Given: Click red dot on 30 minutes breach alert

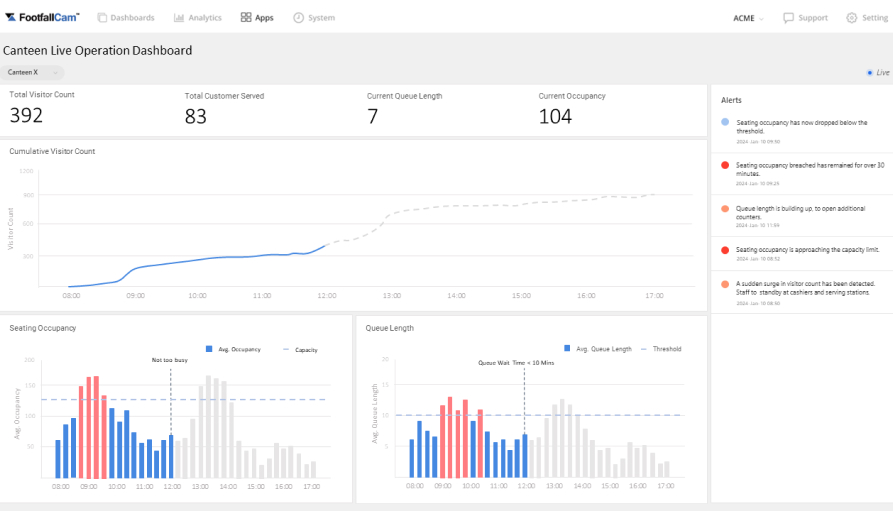Looking at the screenshot, I should pos(725,165).
